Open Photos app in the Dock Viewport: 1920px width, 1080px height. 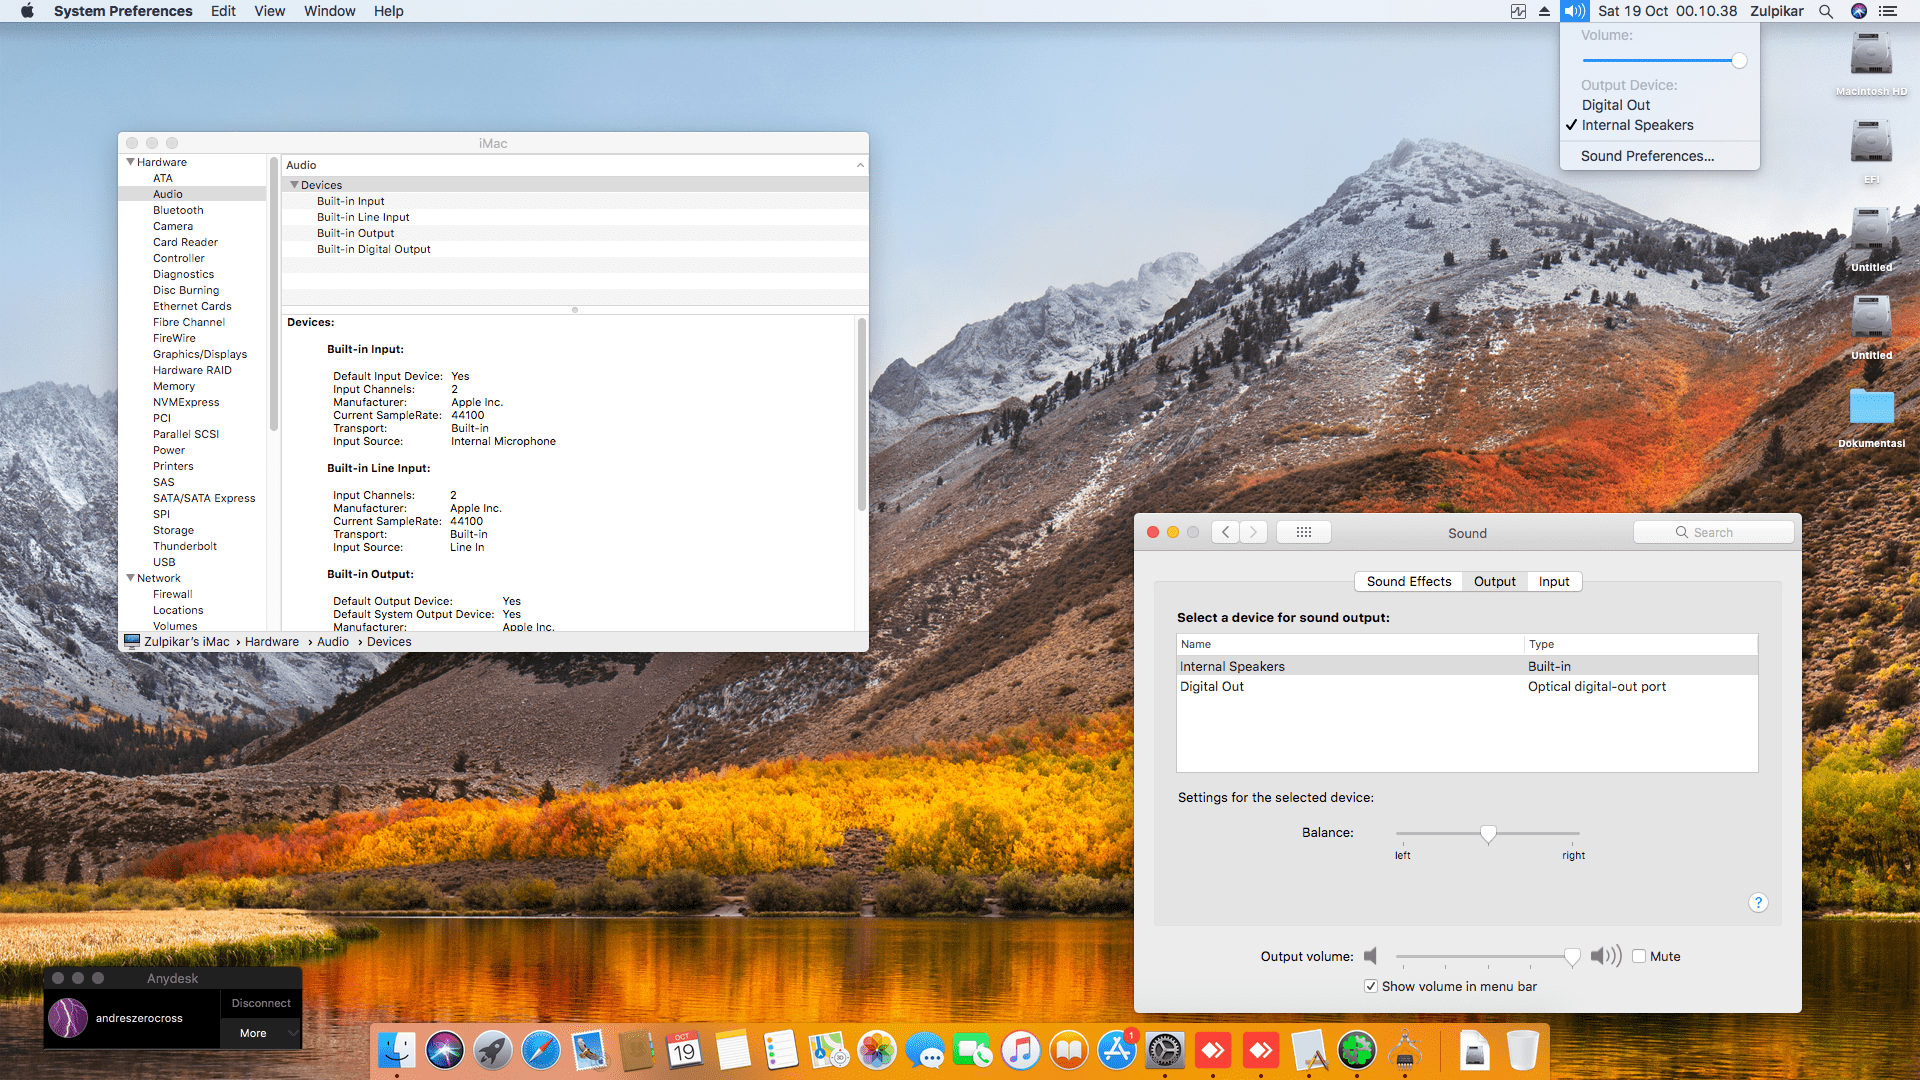pos(877,1051)
